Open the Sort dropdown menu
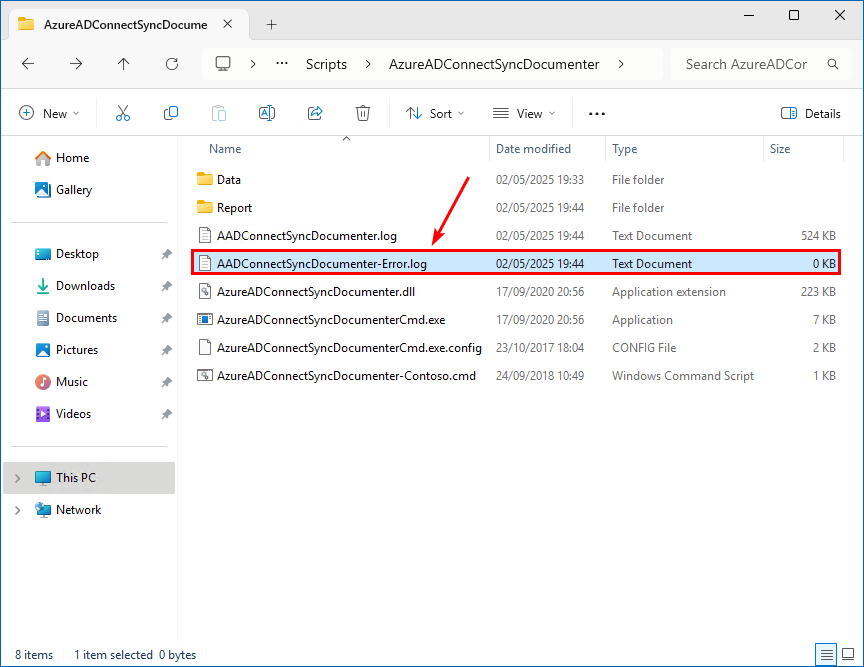 click(x=435, y=114)
